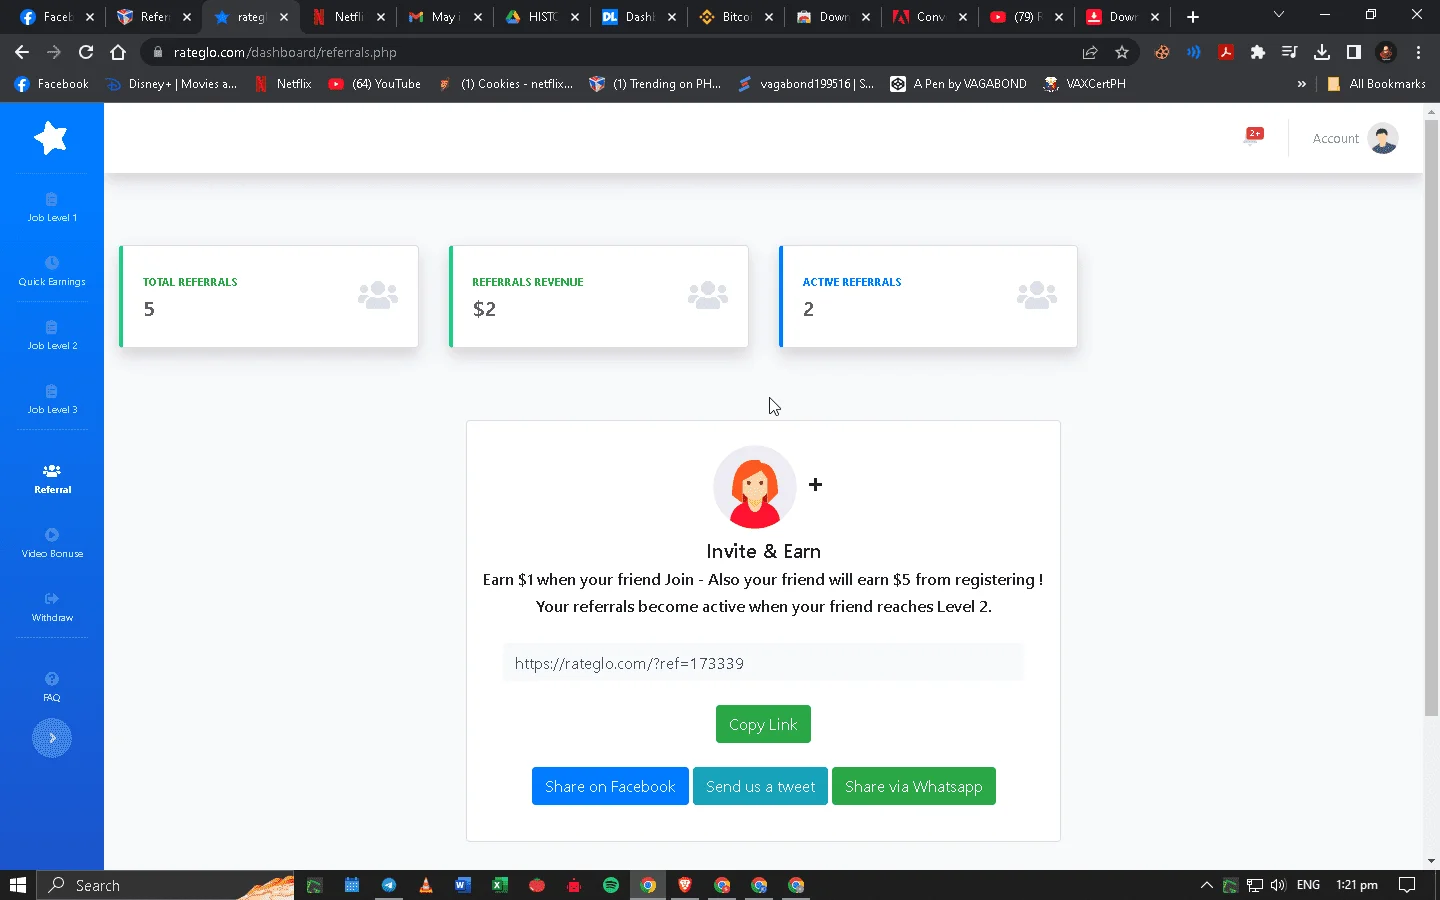Image resolution: width=1440 pixels, height=900 pixels.
Task: Click the taskbar Search box
Action: coord(166,885)
